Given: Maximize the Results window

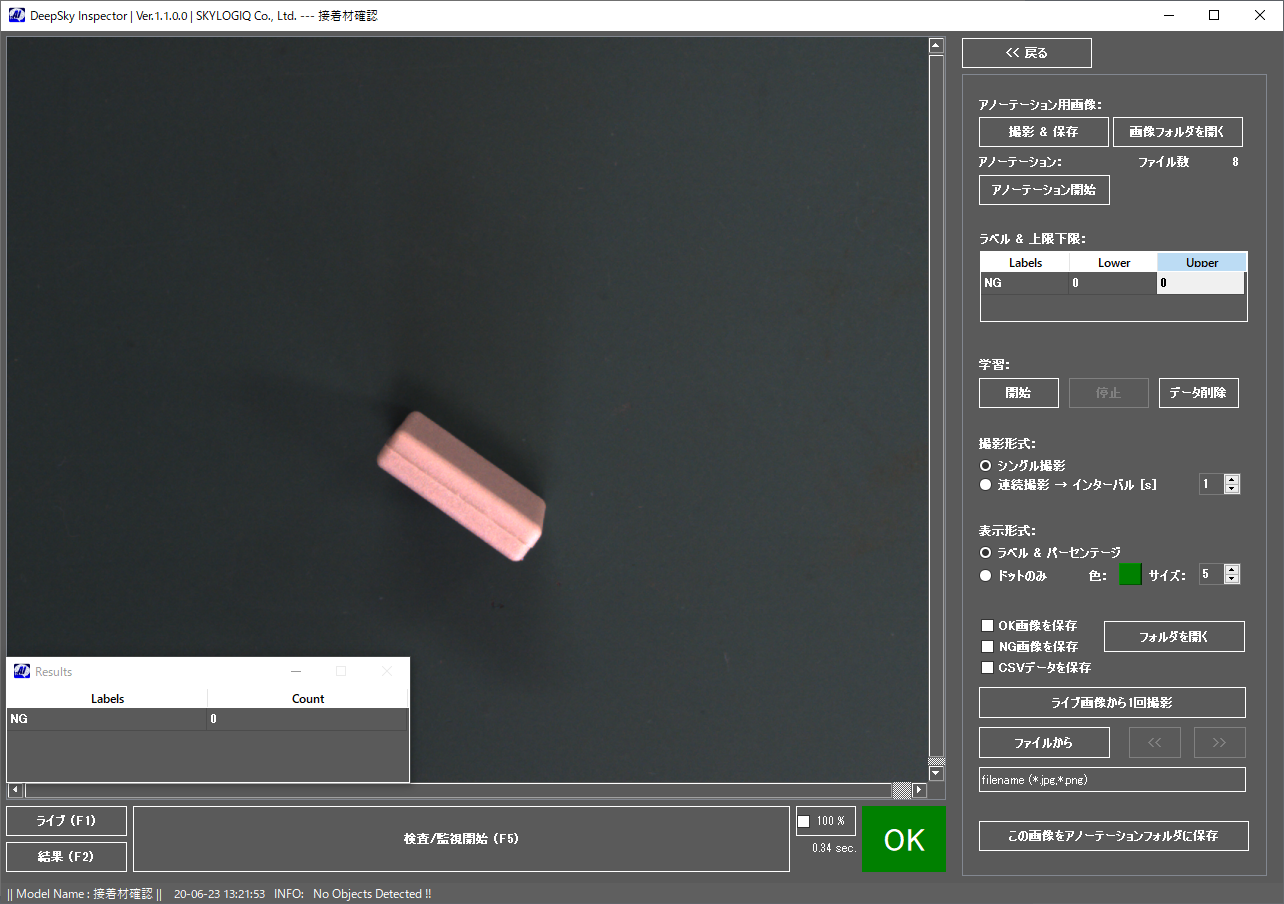Looking at the screenshot, I should pos(341,671).
